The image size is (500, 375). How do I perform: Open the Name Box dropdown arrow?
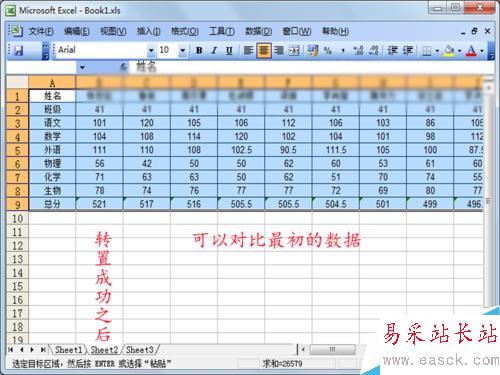(82, 67)
